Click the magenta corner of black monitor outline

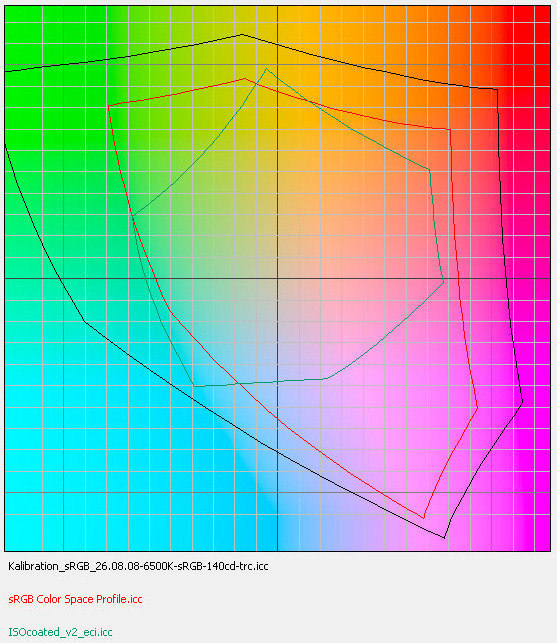[522, 403]
